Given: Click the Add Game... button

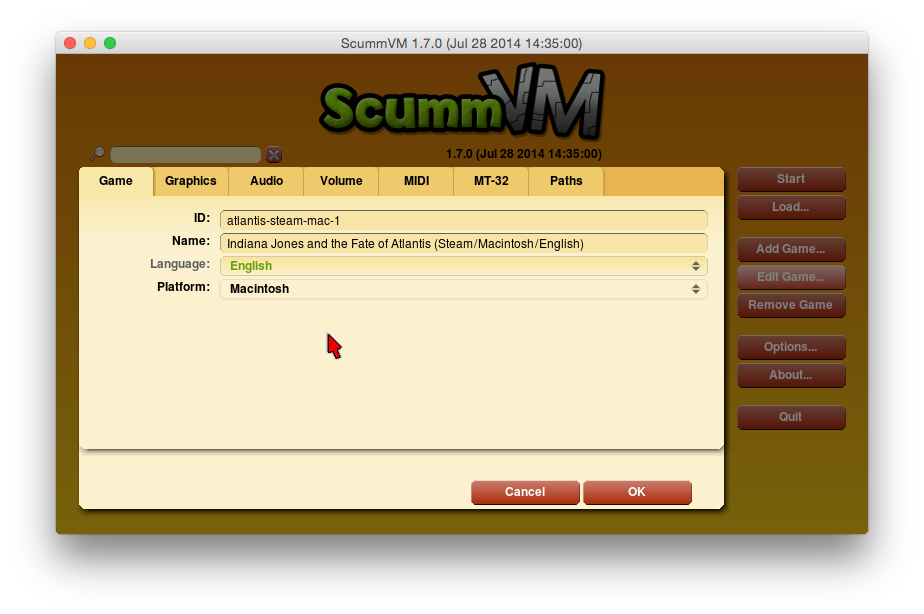Looking at the screenshot, I should point(791,249).
